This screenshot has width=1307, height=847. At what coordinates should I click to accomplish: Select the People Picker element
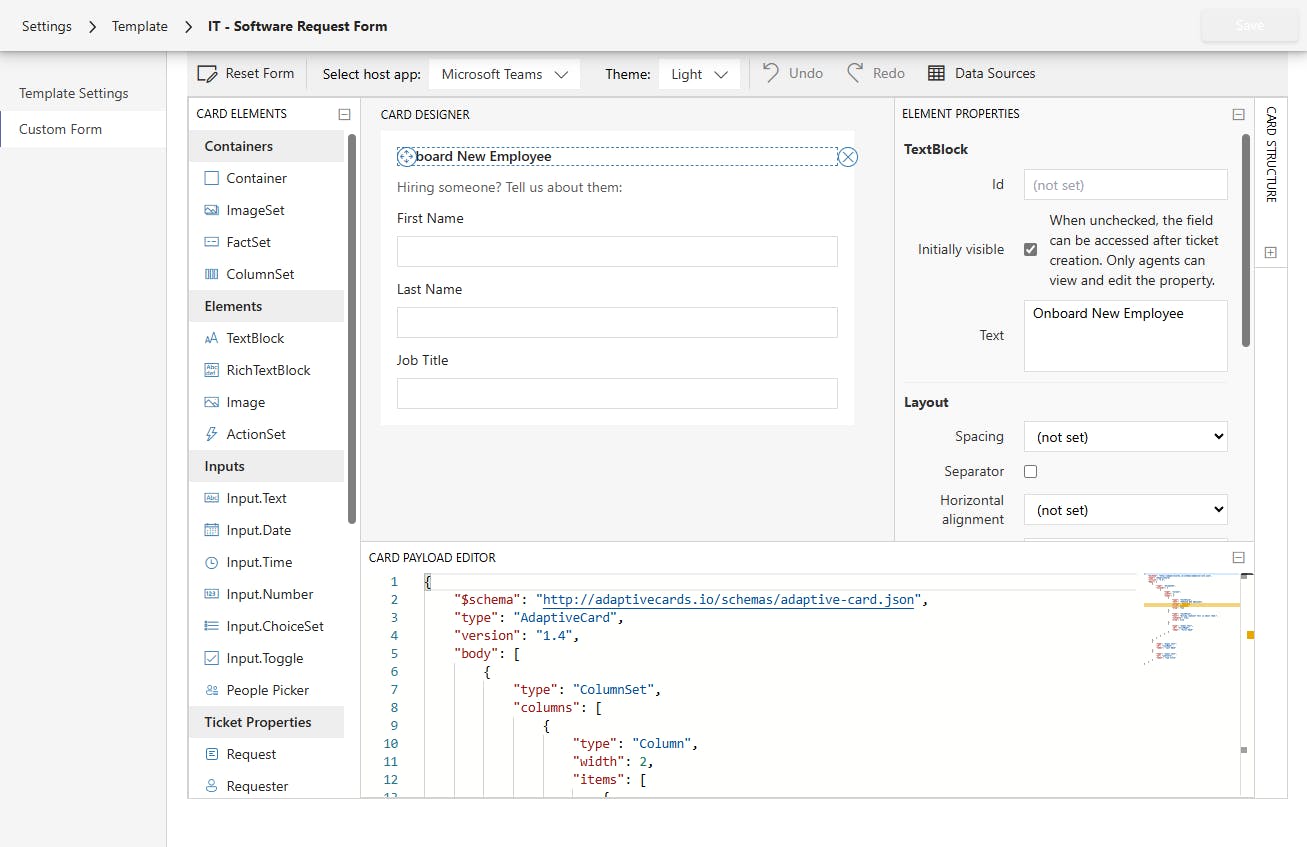click(x=267, y=690)
